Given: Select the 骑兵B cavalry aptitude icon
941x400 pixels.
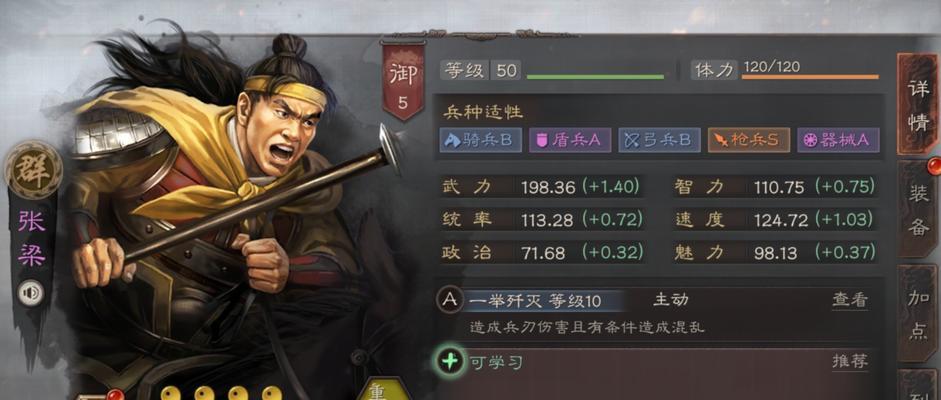Looking at the screenshot, I should (x=480, y=140).
